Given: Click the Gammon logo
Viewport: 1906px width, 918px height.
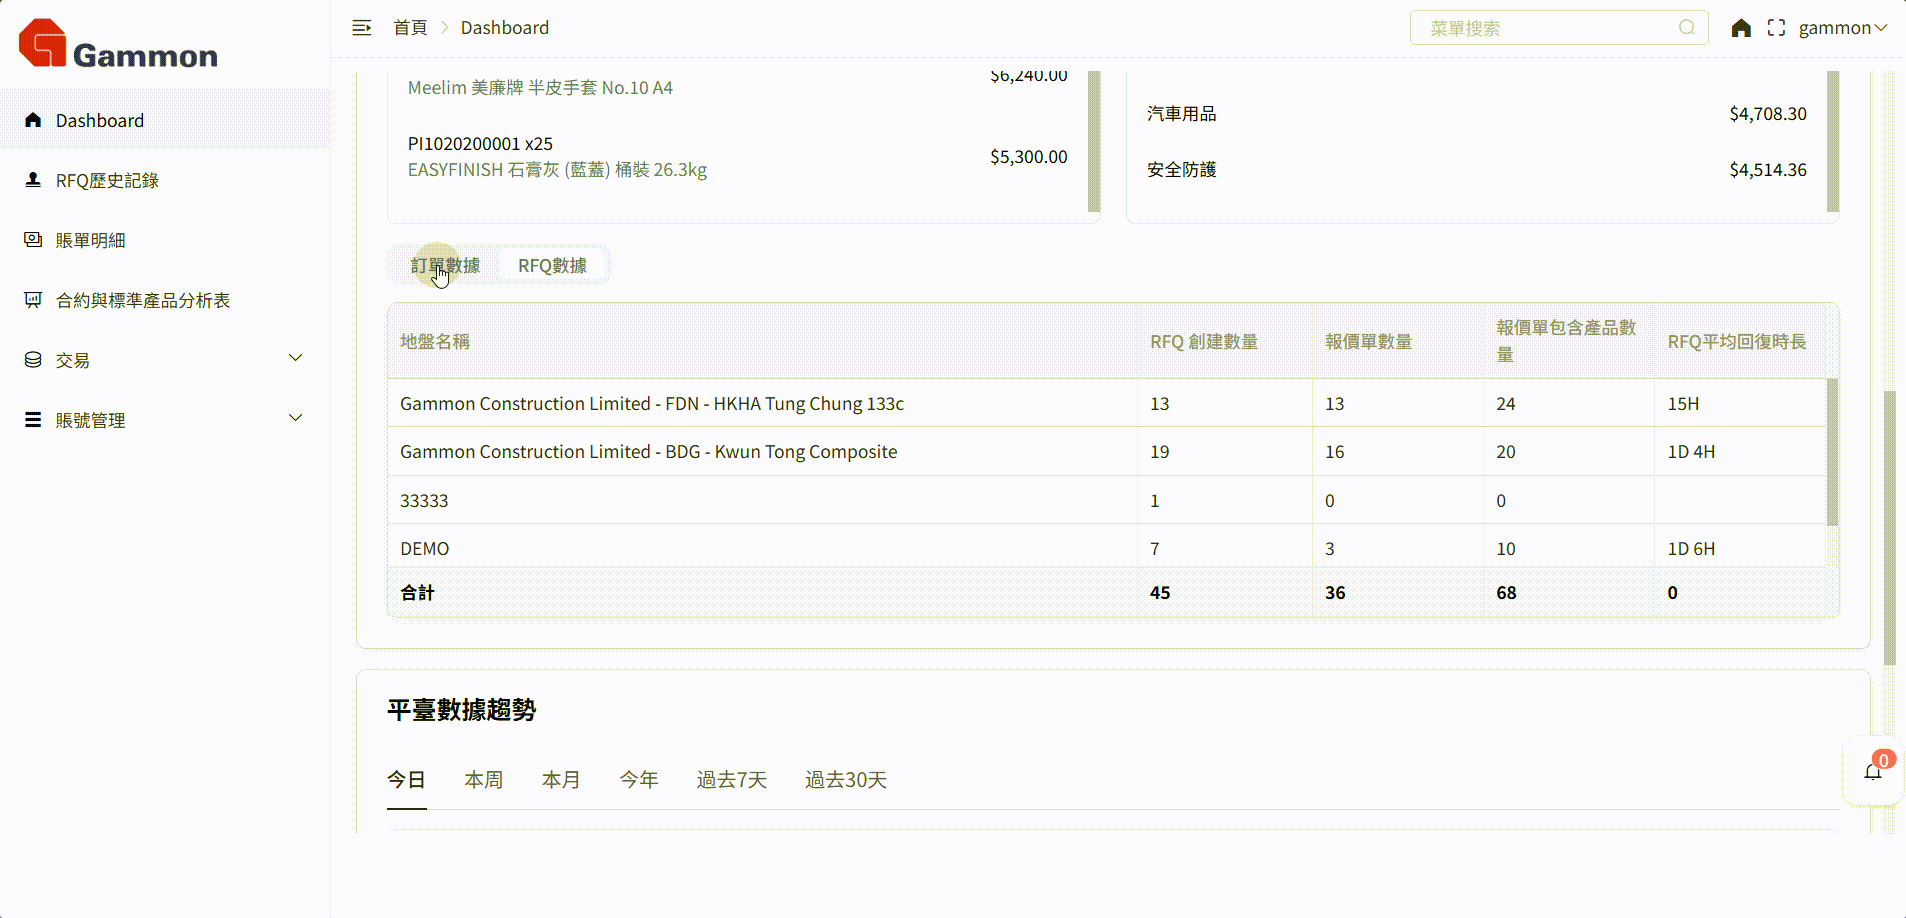Looking at the screenshot, I should click(118, 45).
